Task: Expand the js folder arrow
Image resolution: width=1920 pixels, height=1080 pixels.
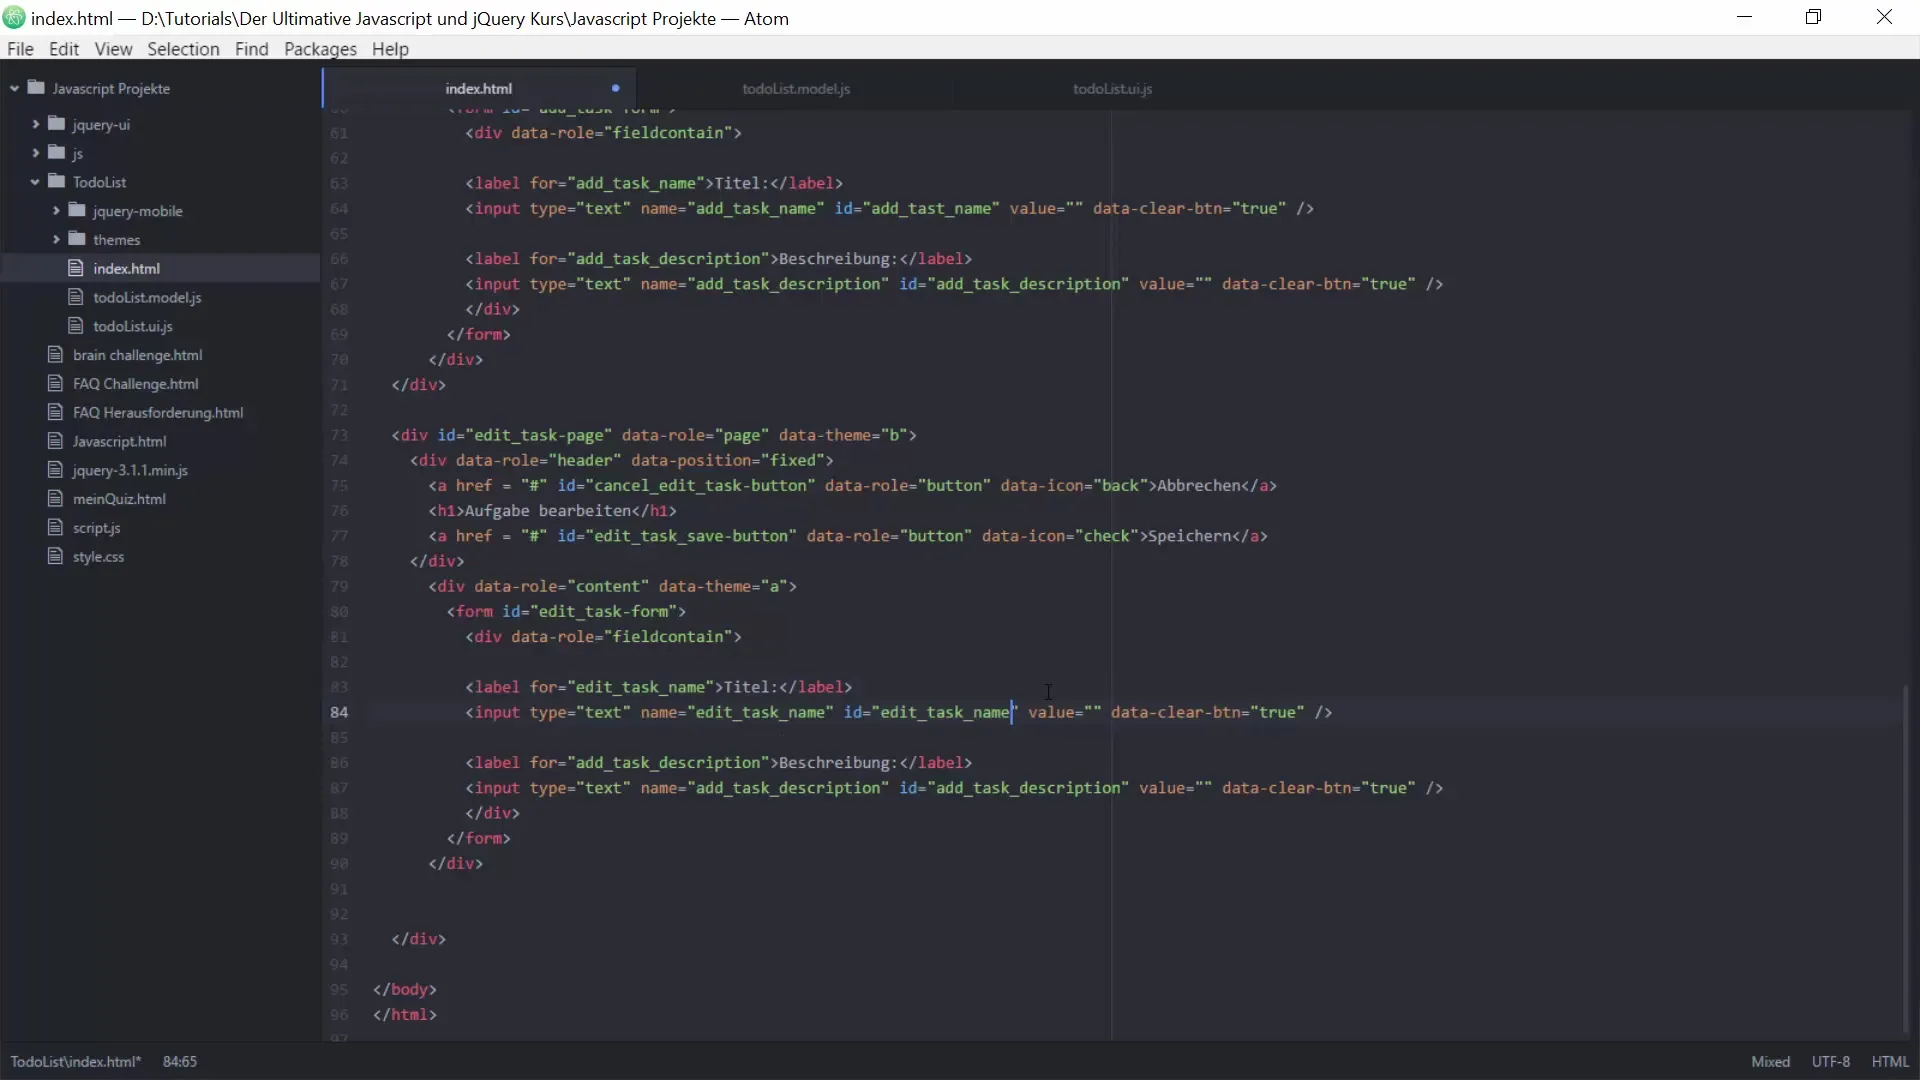Action: (35, 153)
